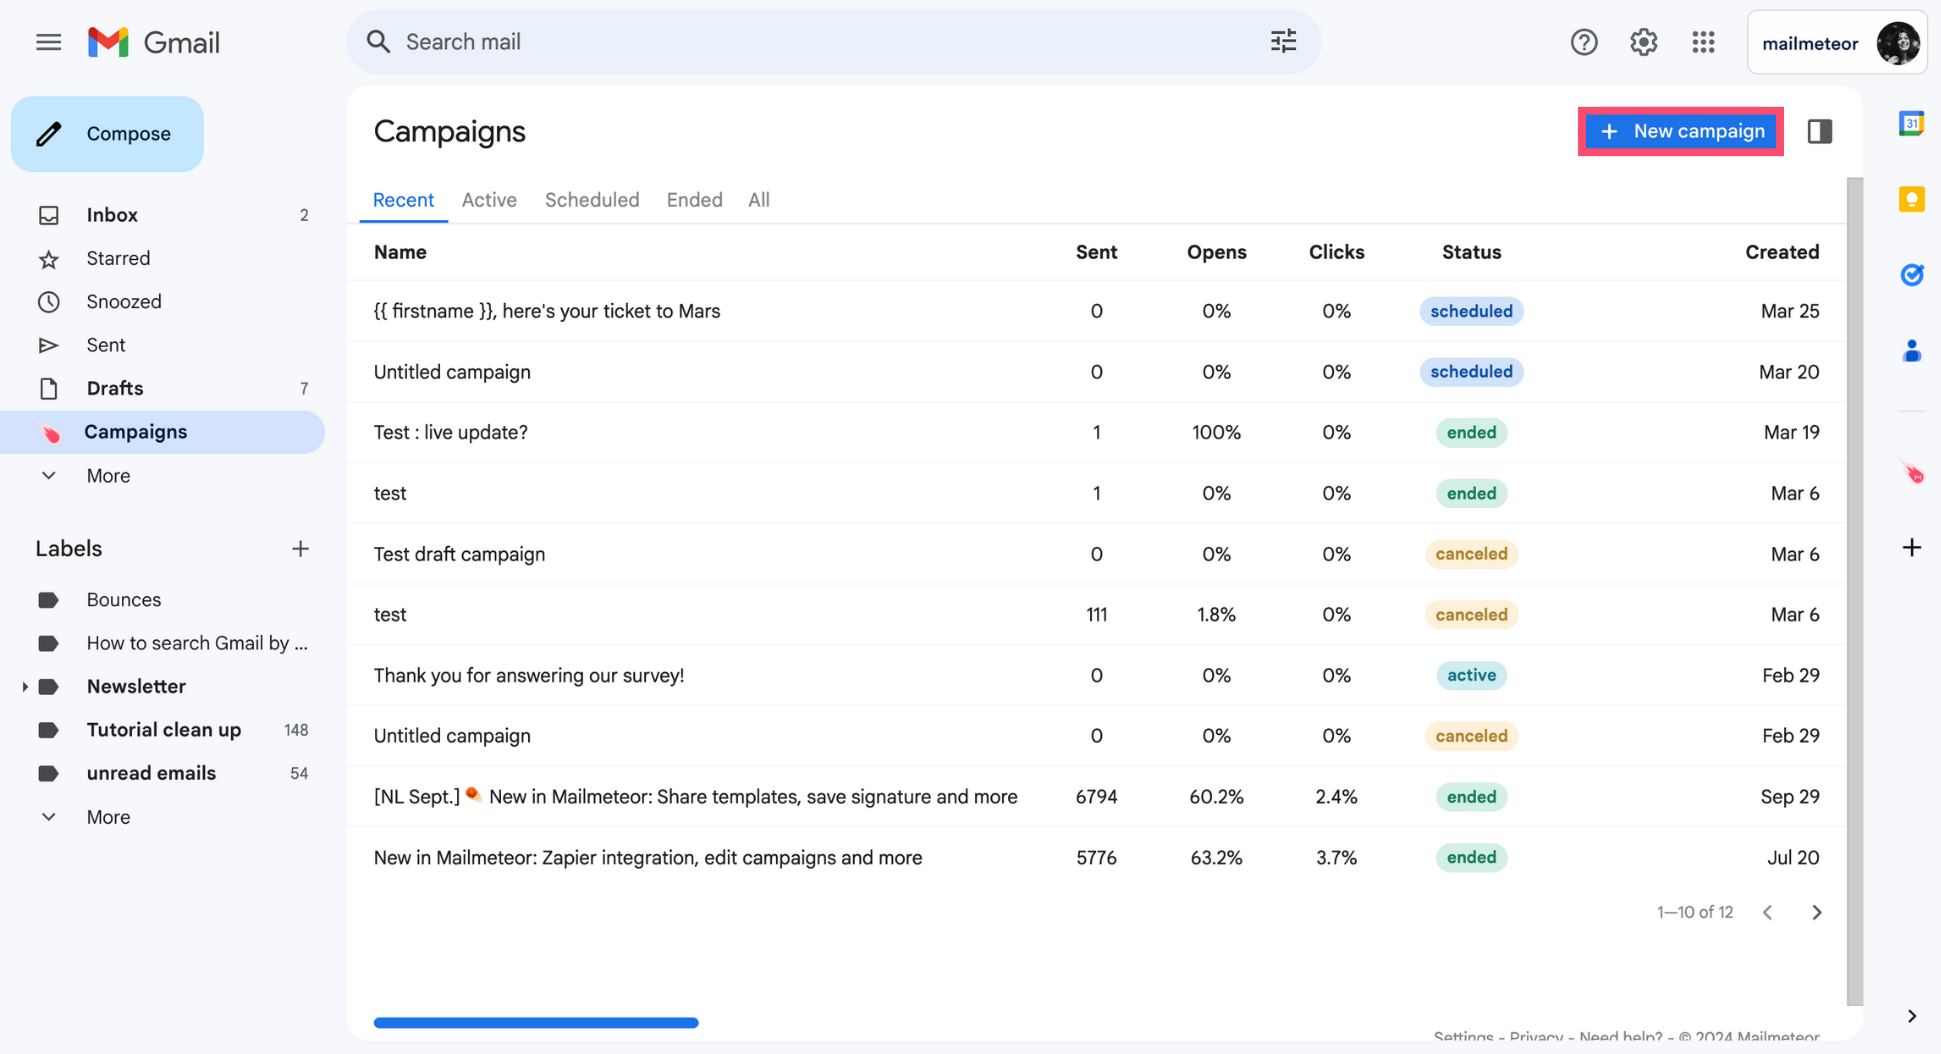Expand the Newsletter label arrow
This screenshot has width=1941, height=1054.
(x=24, y=687)
